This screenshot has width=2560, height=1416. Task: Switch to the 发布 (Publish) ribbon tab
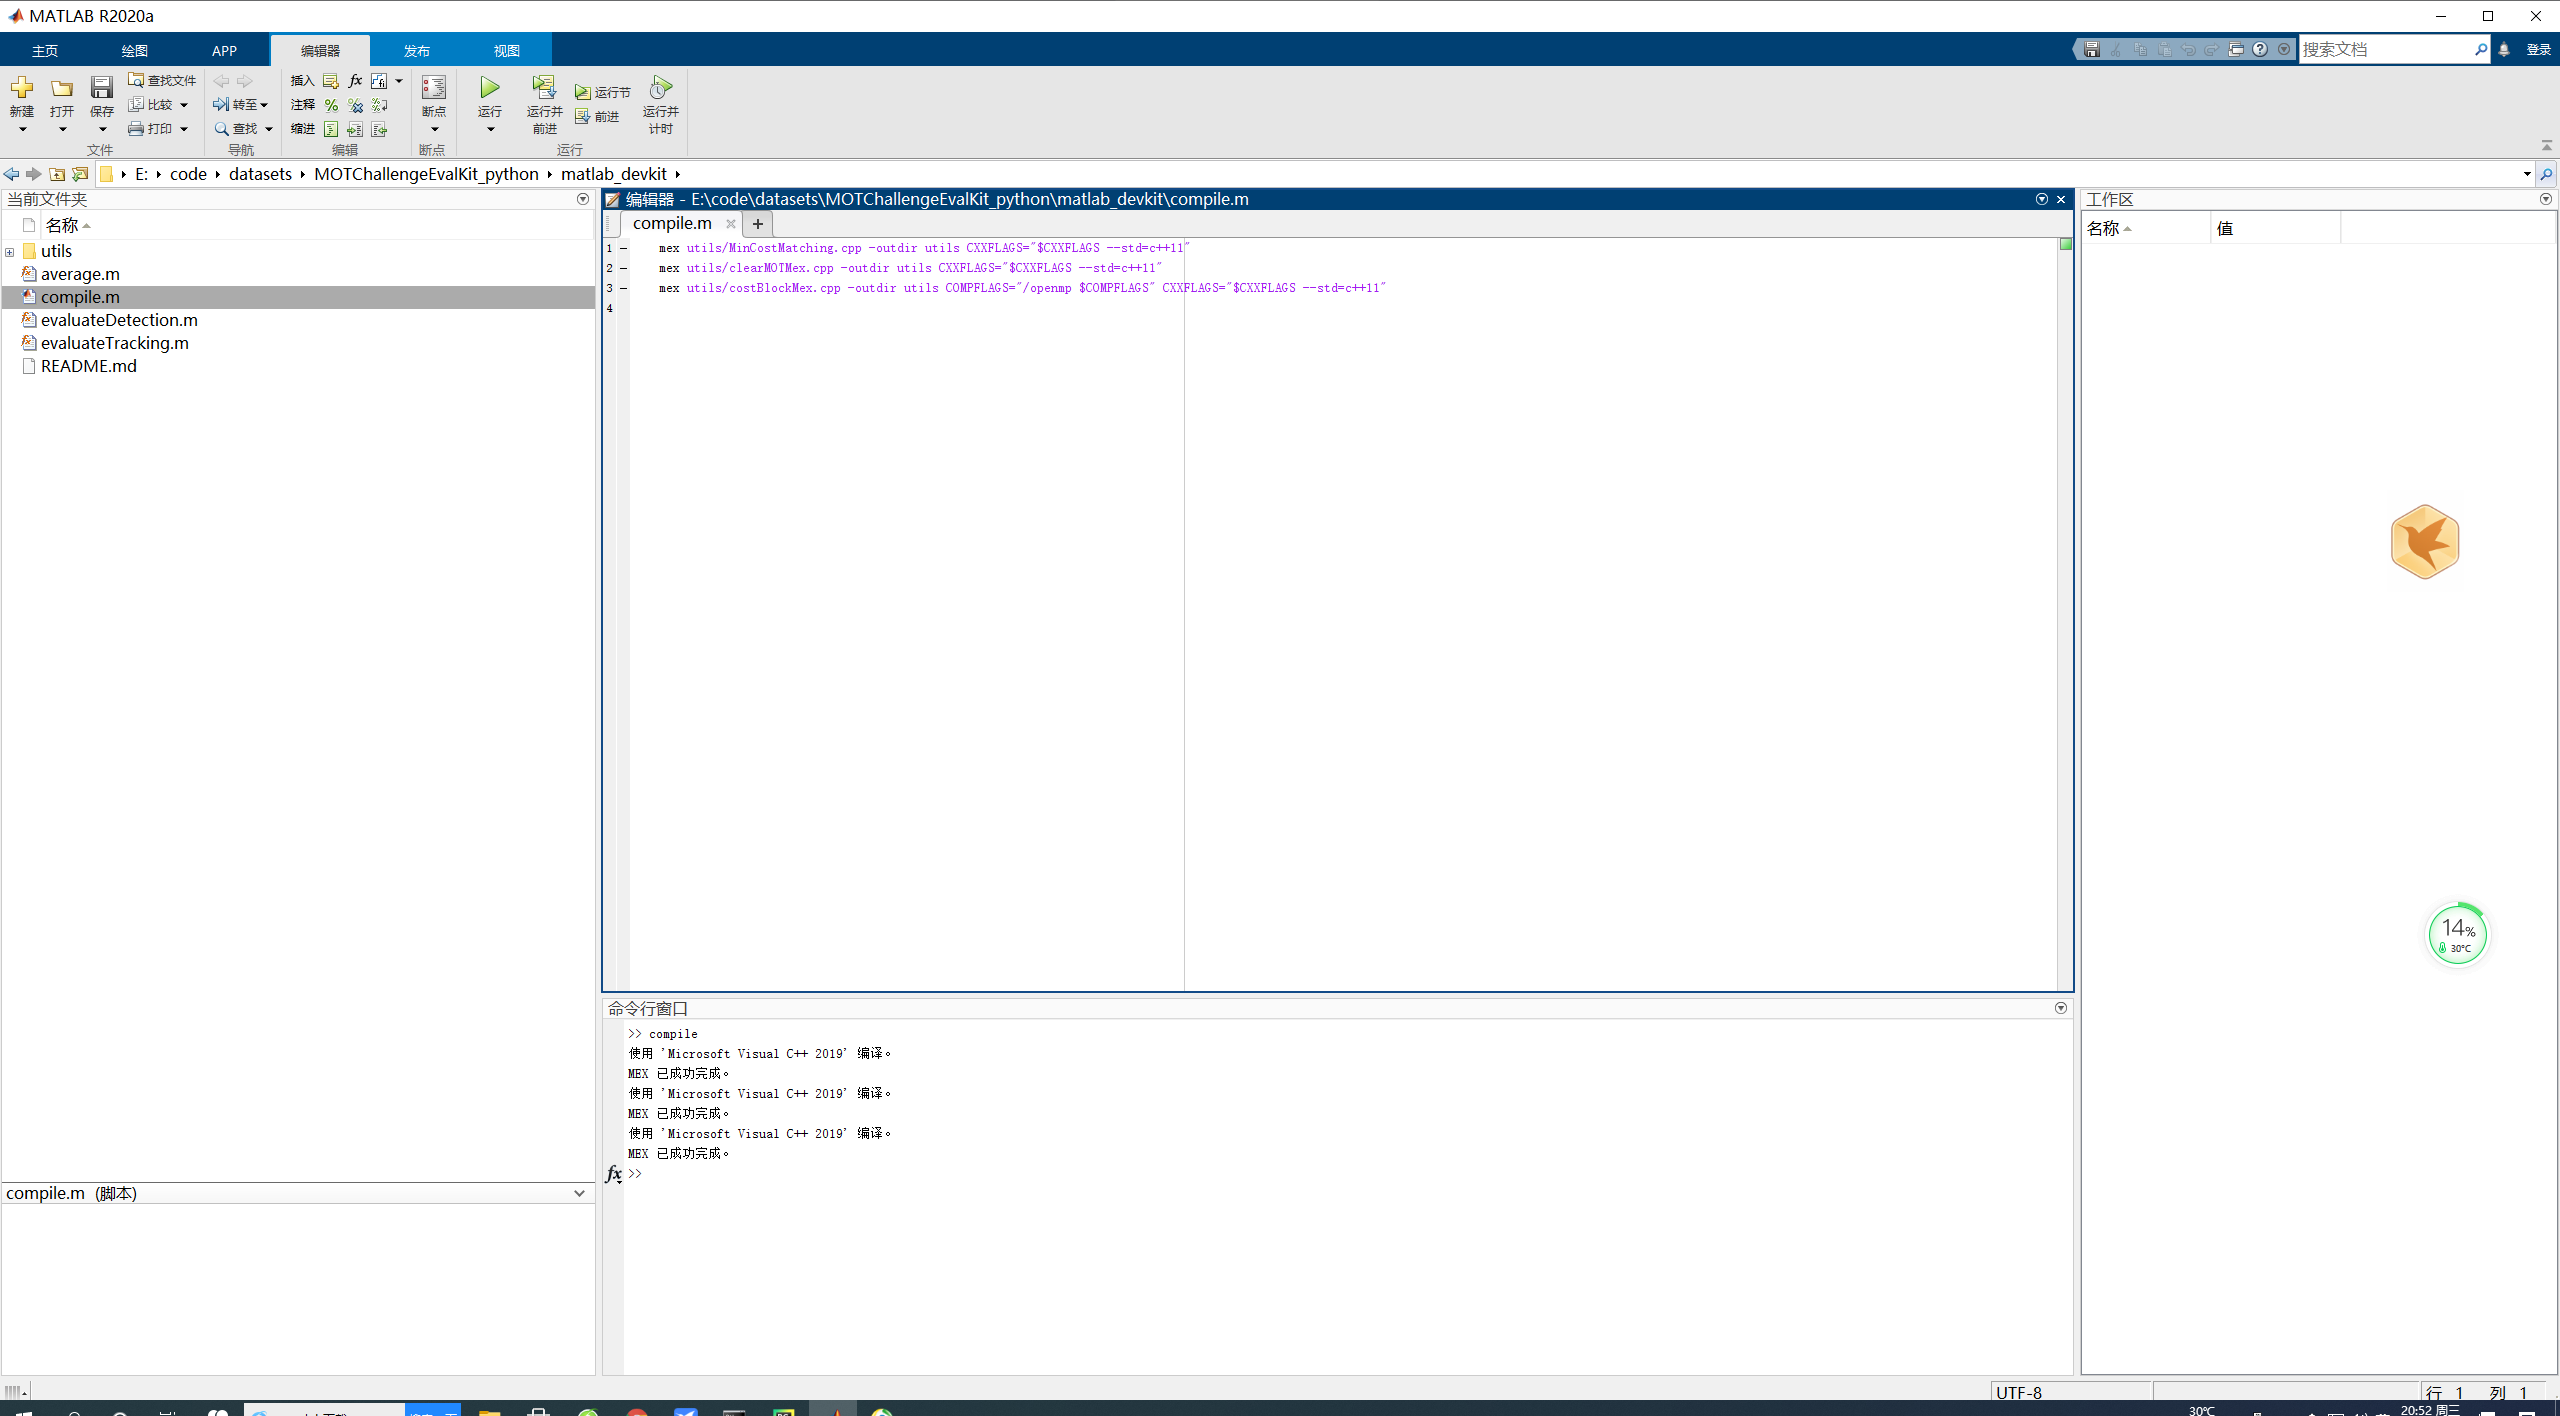(x=416, y=51)
